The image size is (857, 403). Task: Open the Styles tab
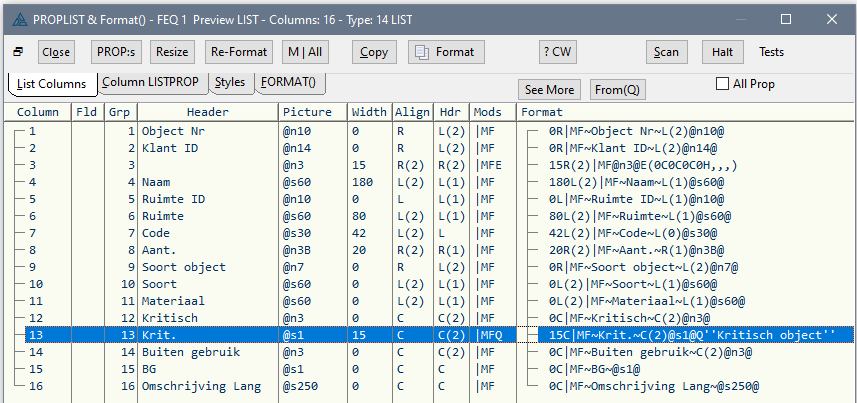pyautogui.click(x=229, y=82)
